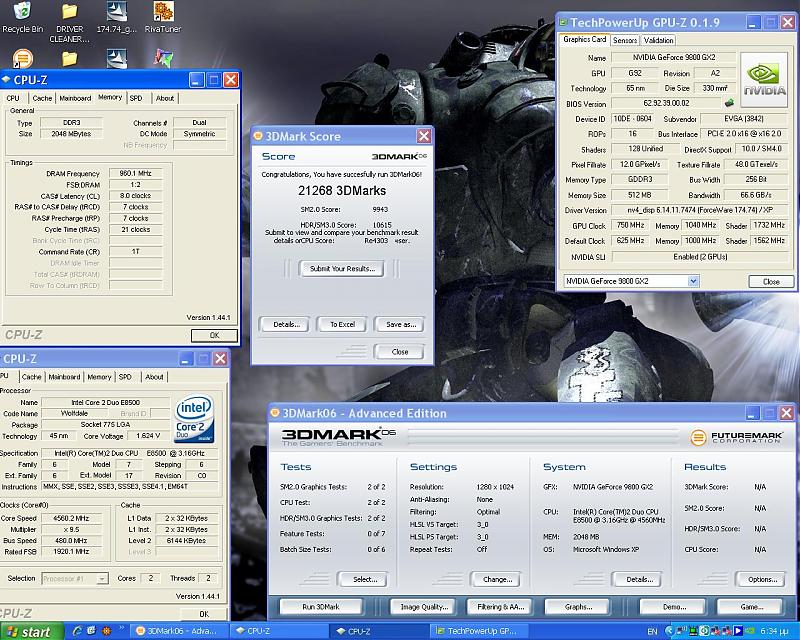The width and height of the screenshot is (800, 640).
Task: Click the Details... button in the 3DMark Score dialog
Action: (x=286, y=324)
